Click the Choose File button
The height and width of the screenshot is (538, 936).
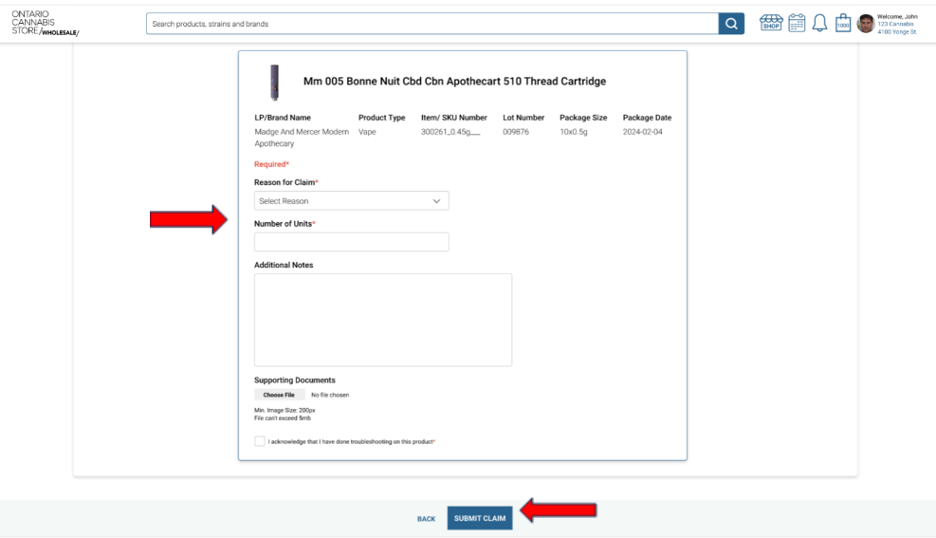pyautogui.click(x=279, y=395)
